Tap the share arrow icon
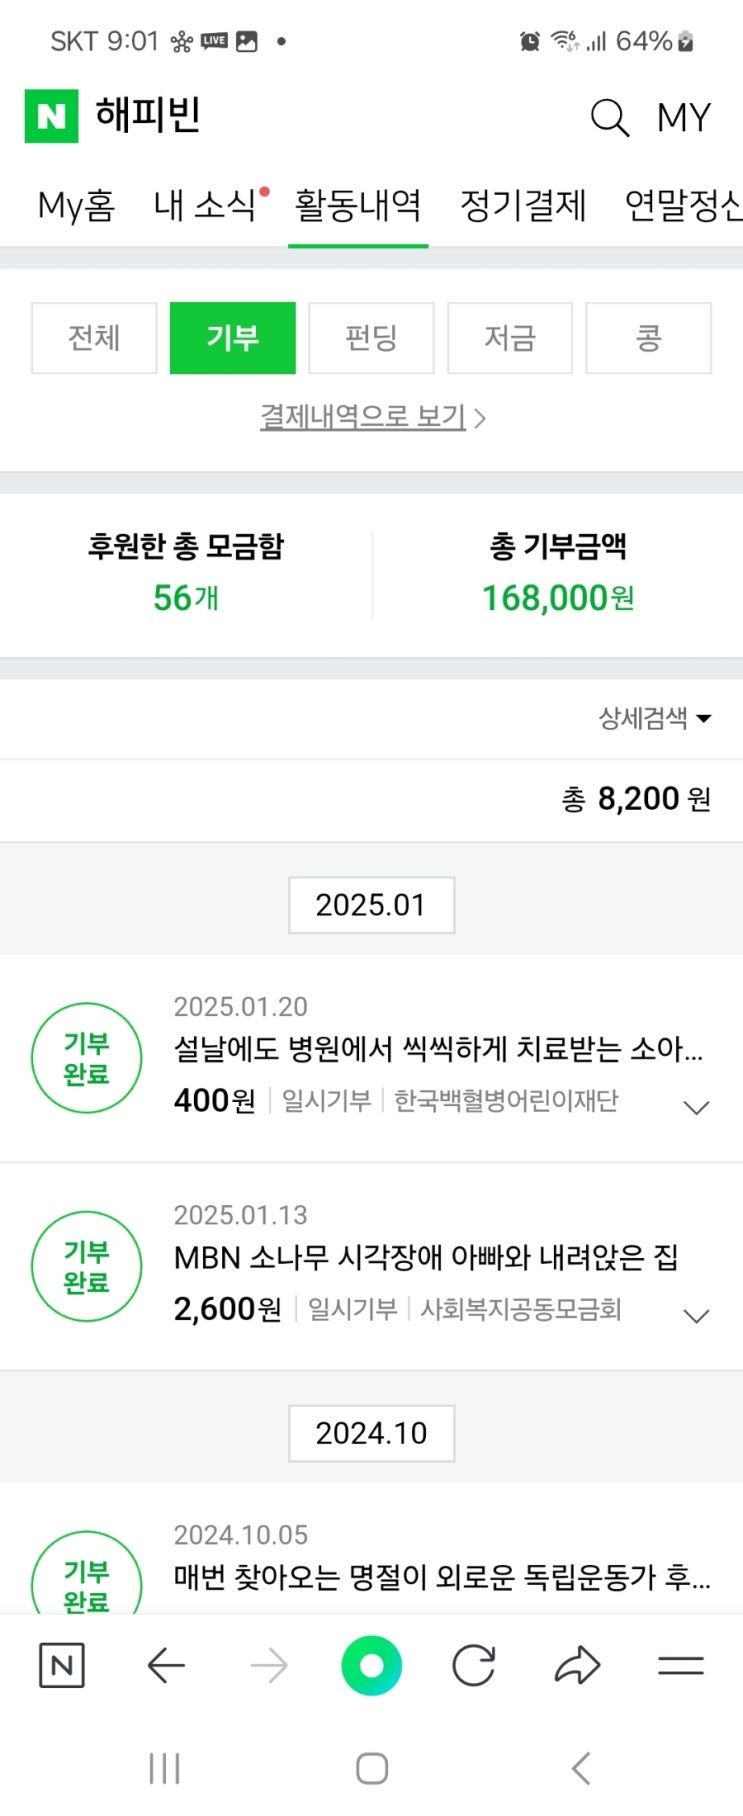This screenshot has width=743, height=1816. [x=577, y=1665]
